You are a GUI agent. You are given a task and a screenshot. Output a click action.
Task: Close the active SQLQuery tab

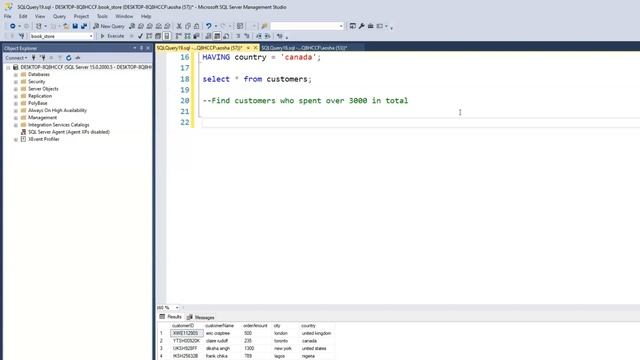pyautogui.click(x=256, y=48)
